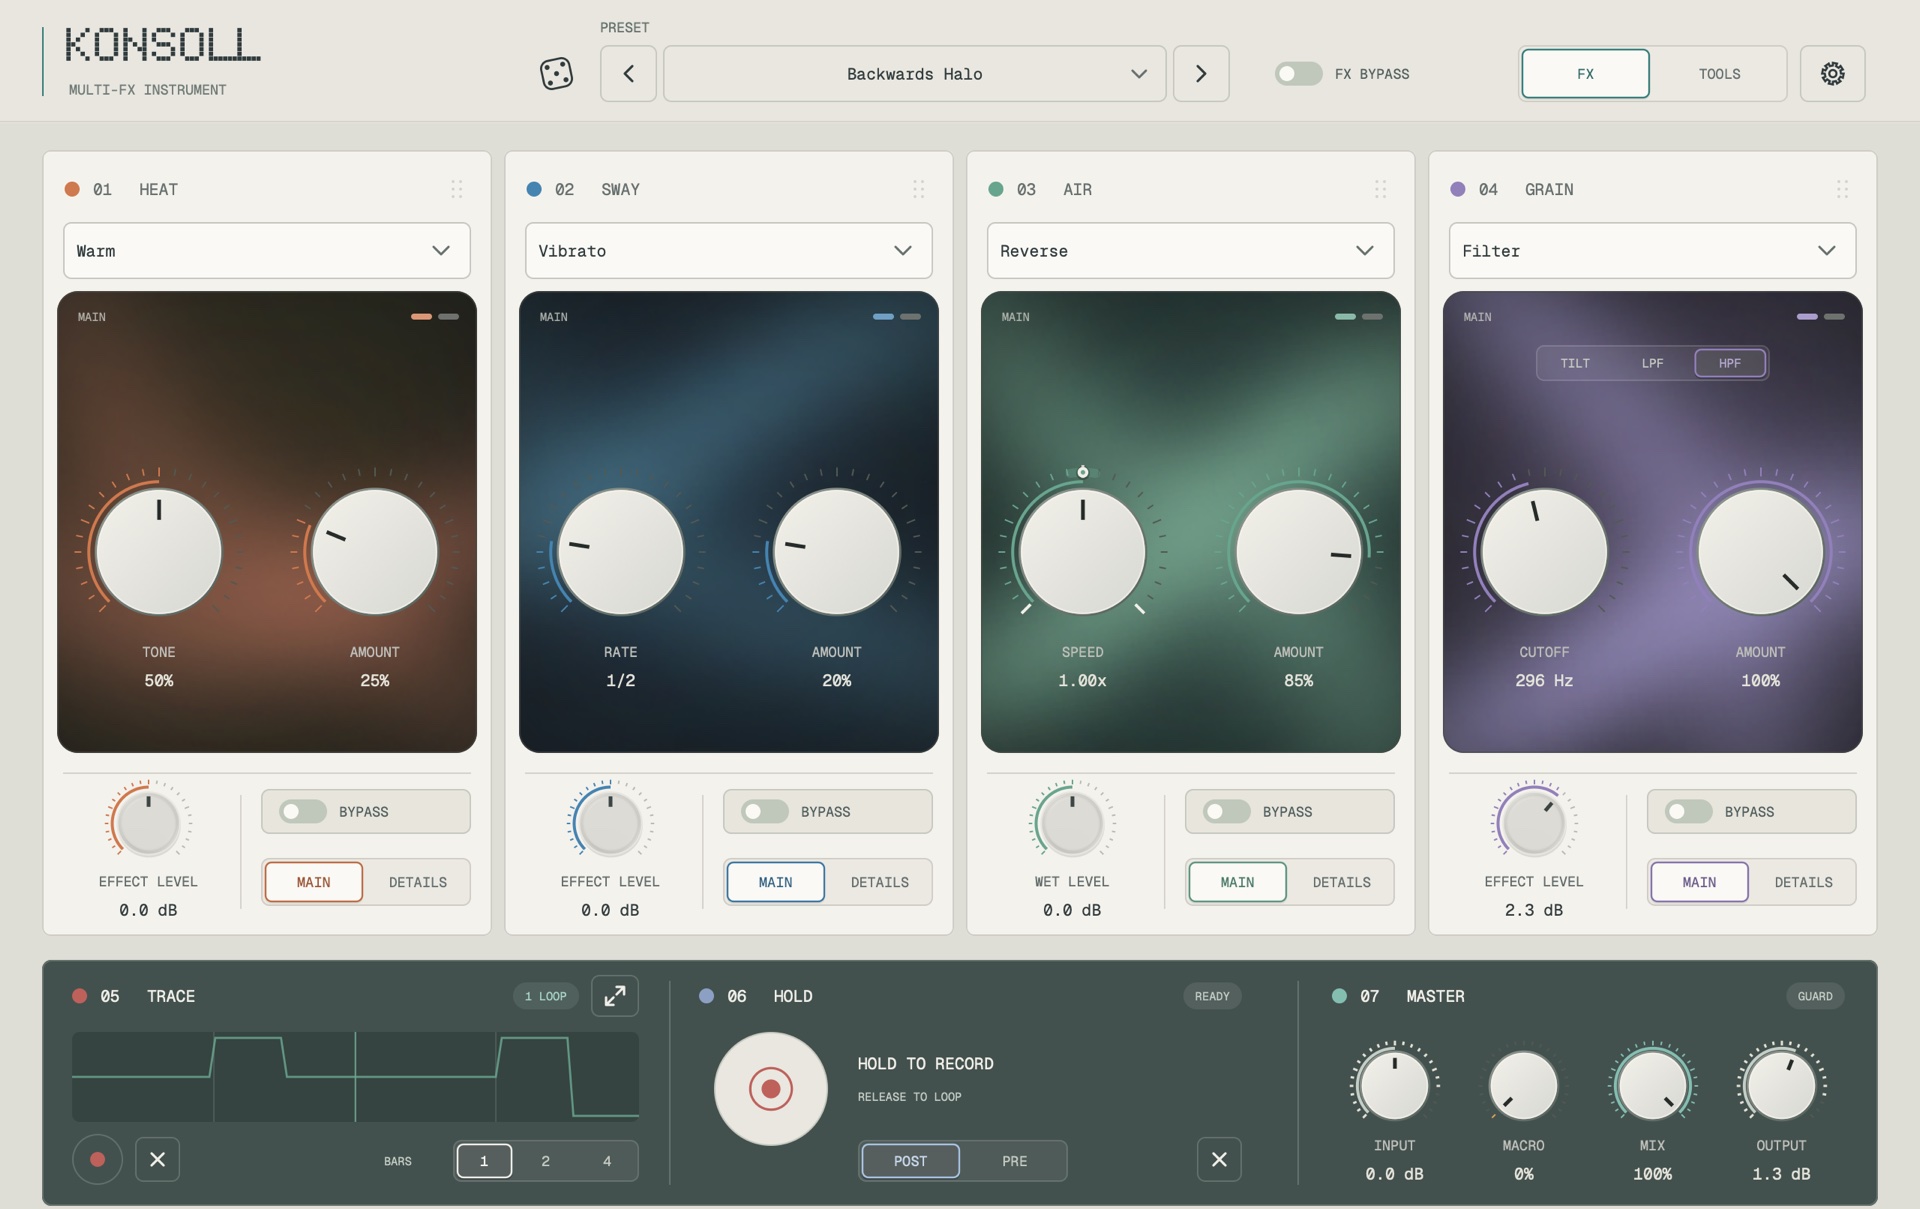Click the HEAT panel page indicator dashes
This screenshot has width=1920, height=1209.
(x=435, y=317)
